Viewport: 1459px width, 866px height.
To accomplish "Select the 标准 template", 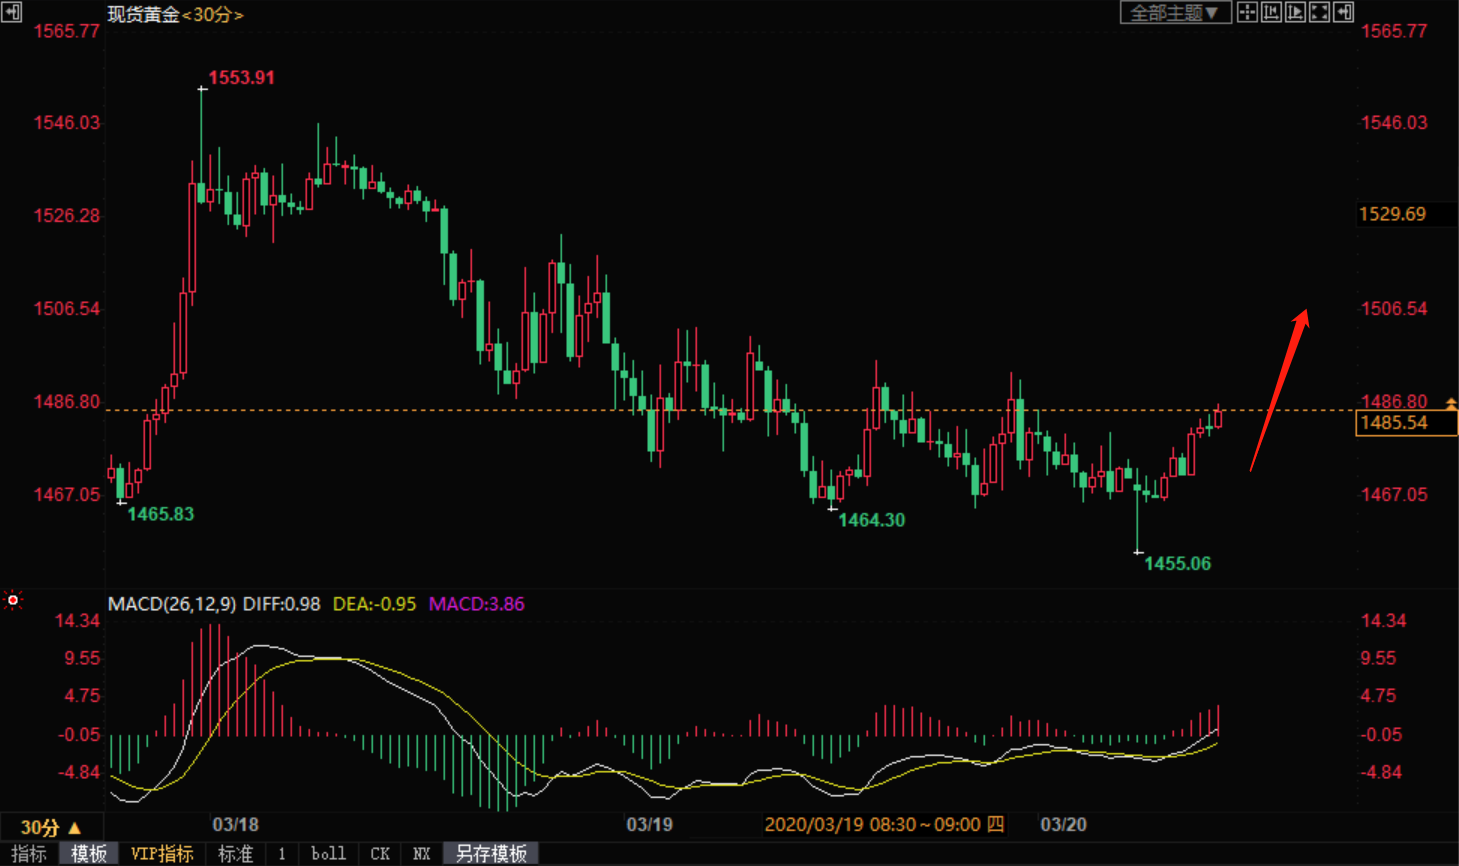I will (236, 854).
